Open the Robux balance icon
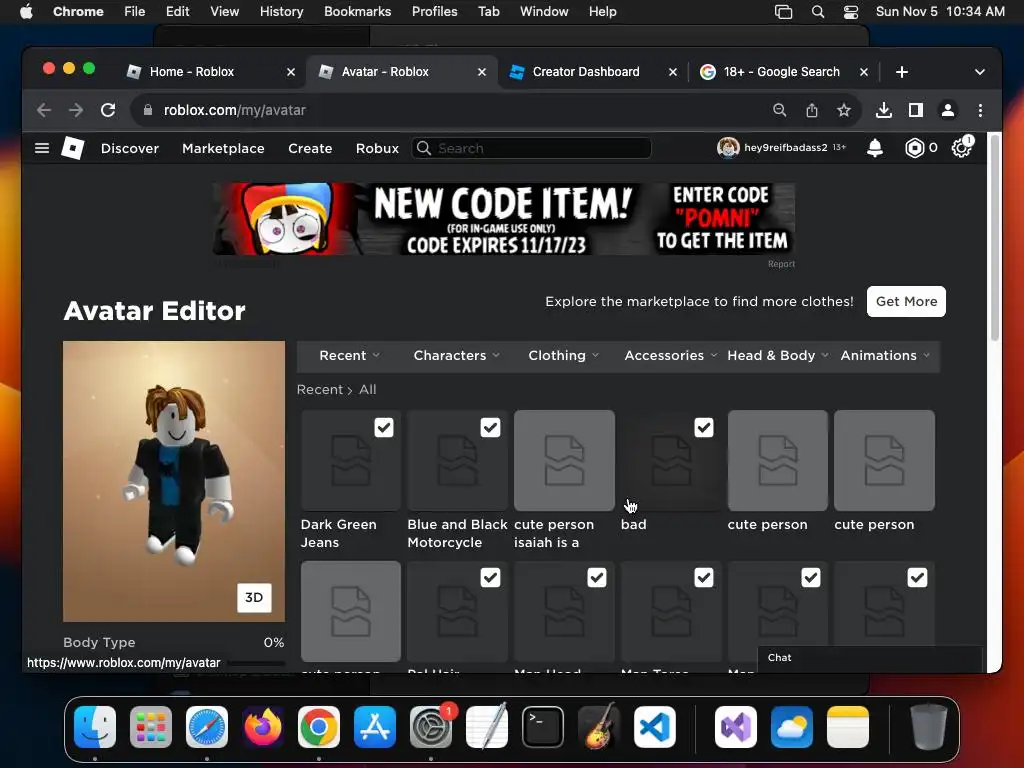The height and width of the screenshot is (768, 1024). pos(914,148)
